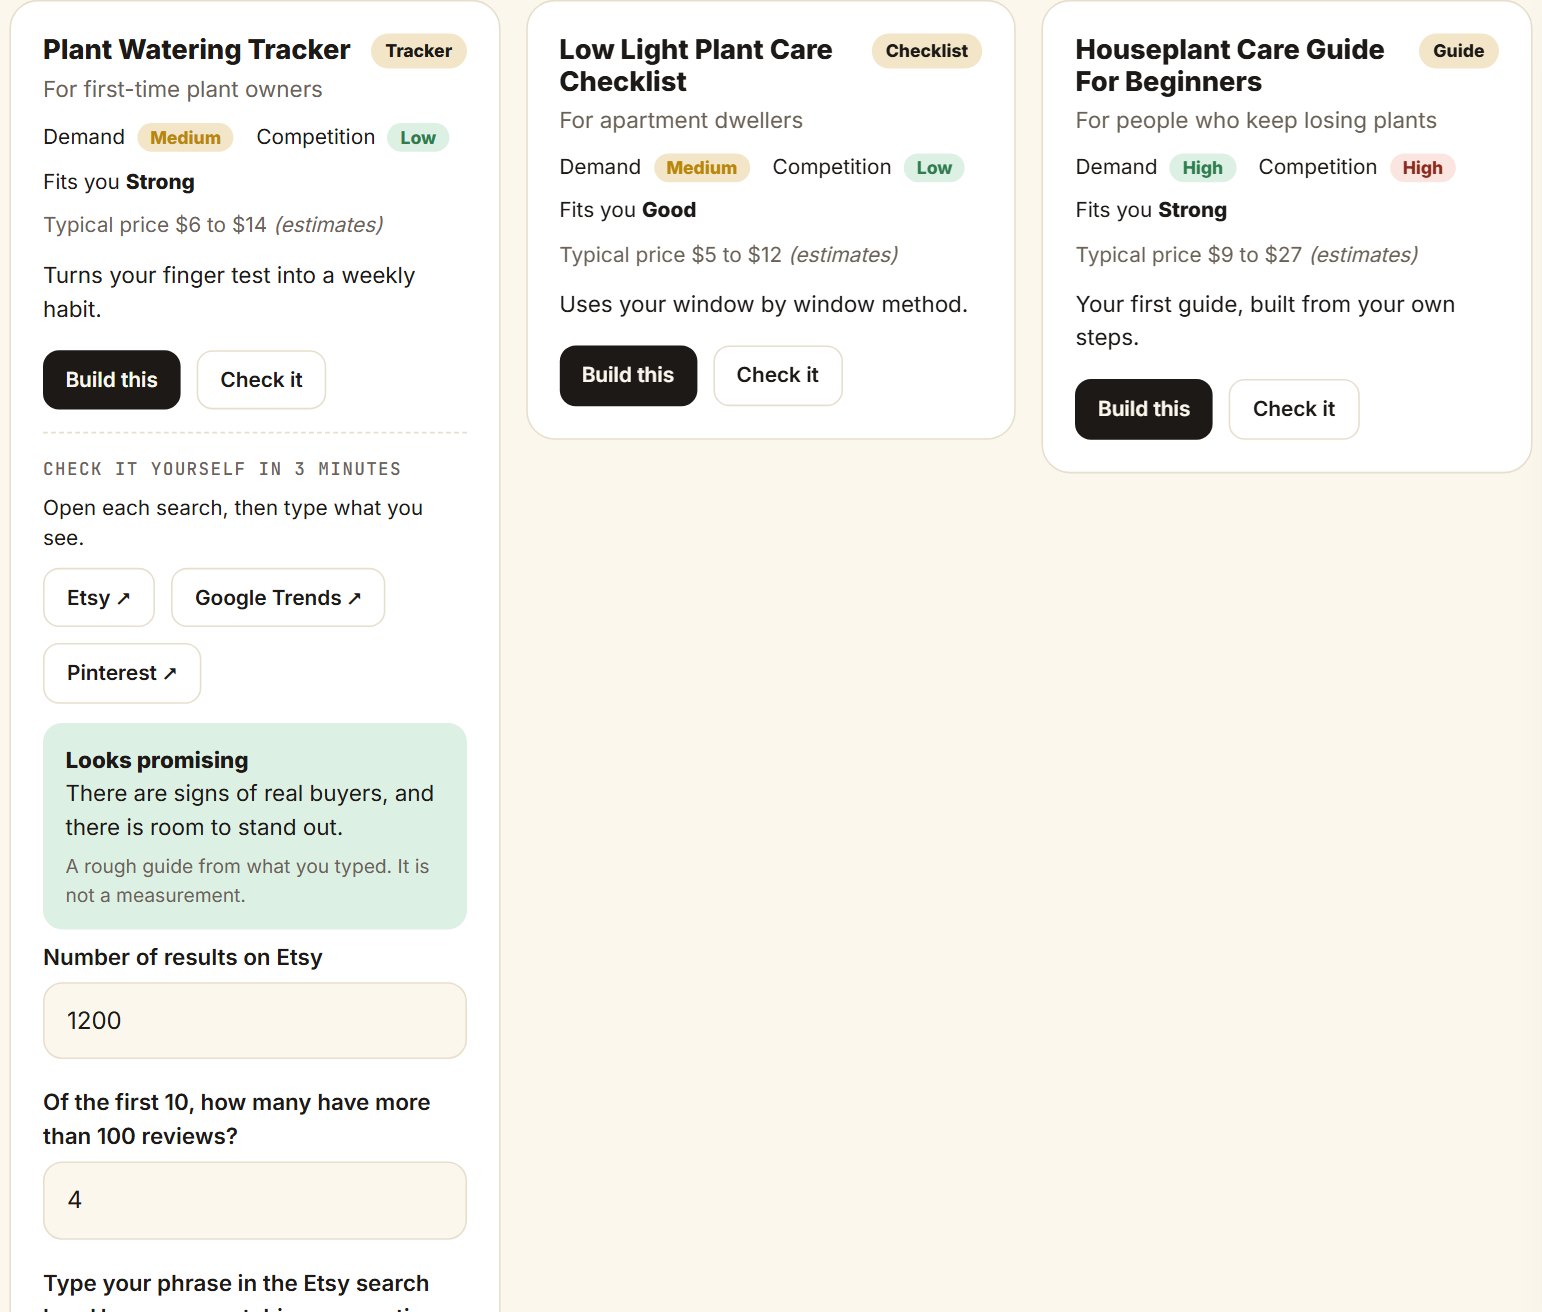Viewport: 1542px width, 1312px height.
Task: Focus the Number of results on Etsy field
Action: coord(255,1021)
